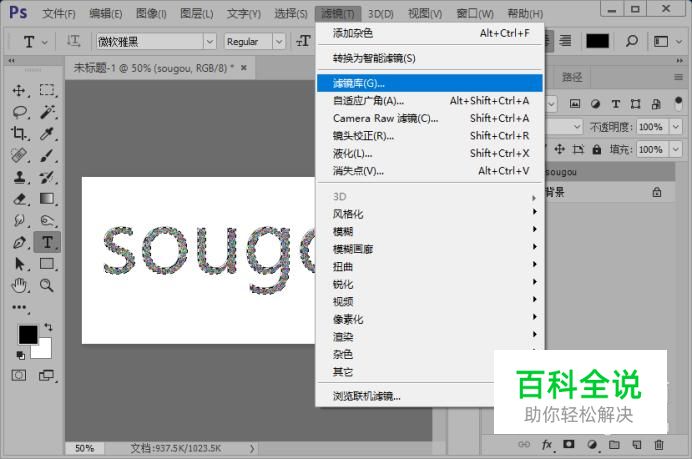692x459 pixels.
Task: Swap foreground and background colors
Action: tap(48, 327)
